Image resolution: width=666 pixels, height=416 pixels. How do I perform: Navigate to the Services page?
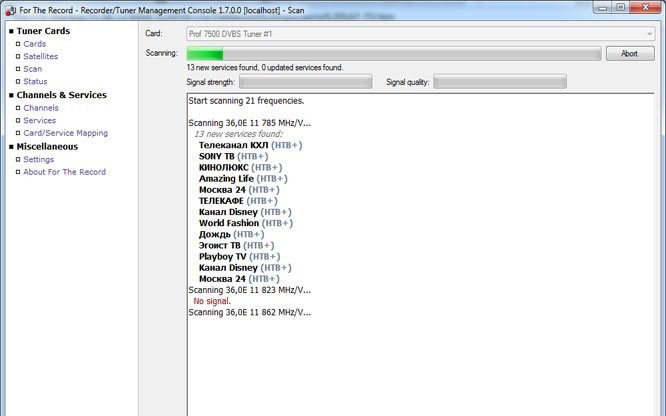click(x=40, y=120)
